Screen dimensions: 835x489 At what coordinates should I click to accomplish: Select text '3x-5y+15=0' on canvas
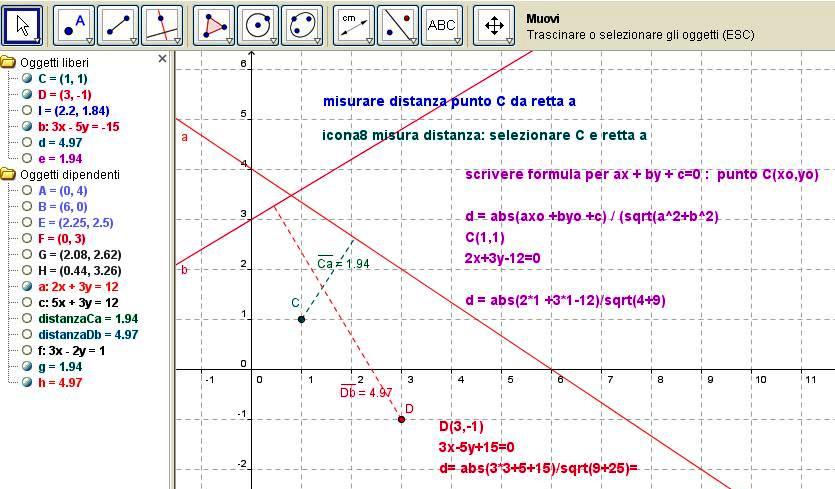pos(477,447)
